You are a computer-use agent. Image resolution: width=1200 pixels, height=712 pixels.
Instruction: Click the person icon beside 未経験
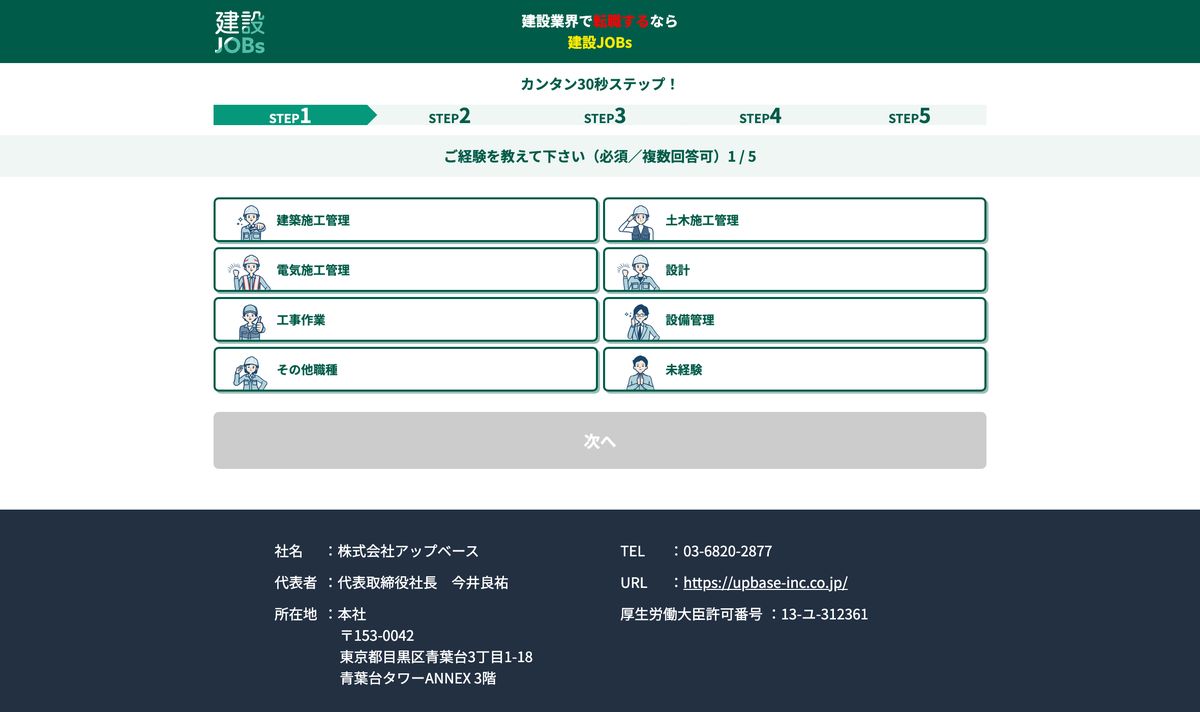[639, 371]
